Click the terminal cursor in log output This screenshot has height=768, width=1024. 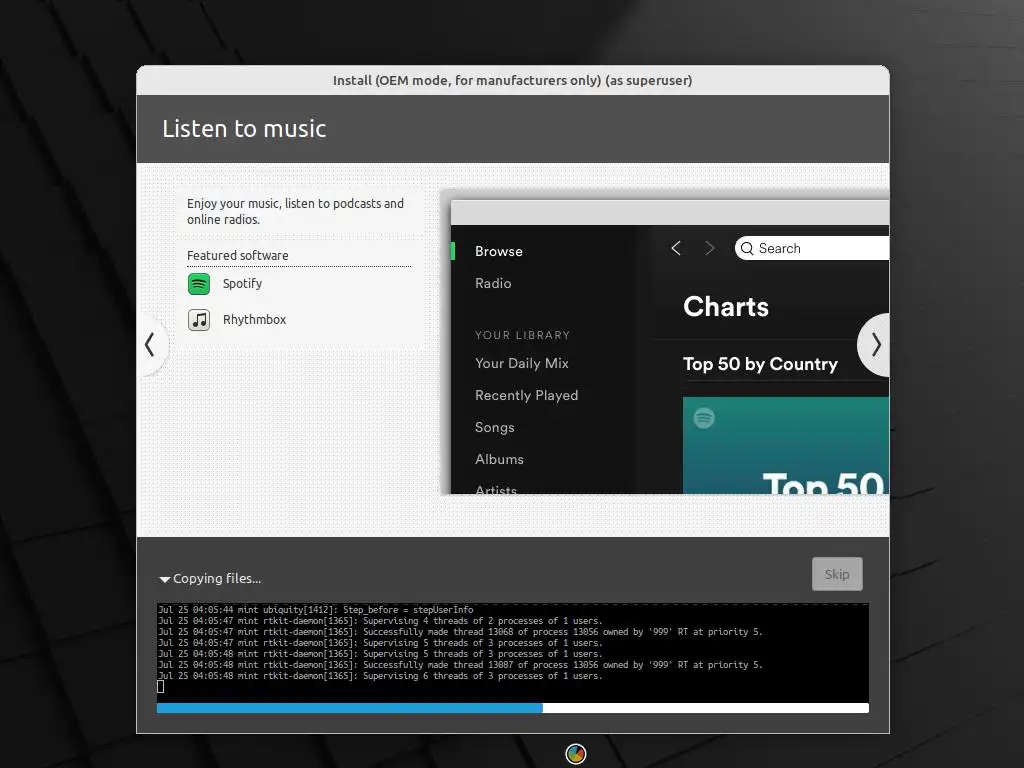click(x=161, y=686)
